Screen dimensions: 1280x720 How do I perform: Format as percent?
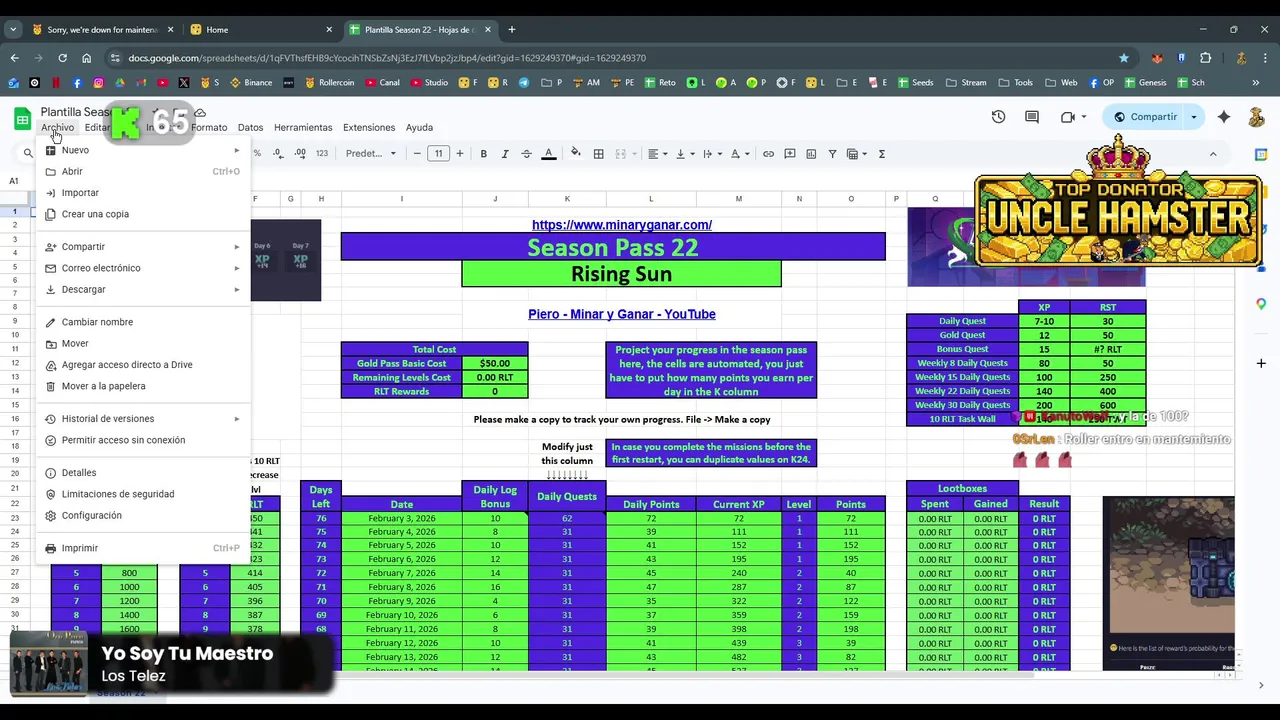coord(257,154)
